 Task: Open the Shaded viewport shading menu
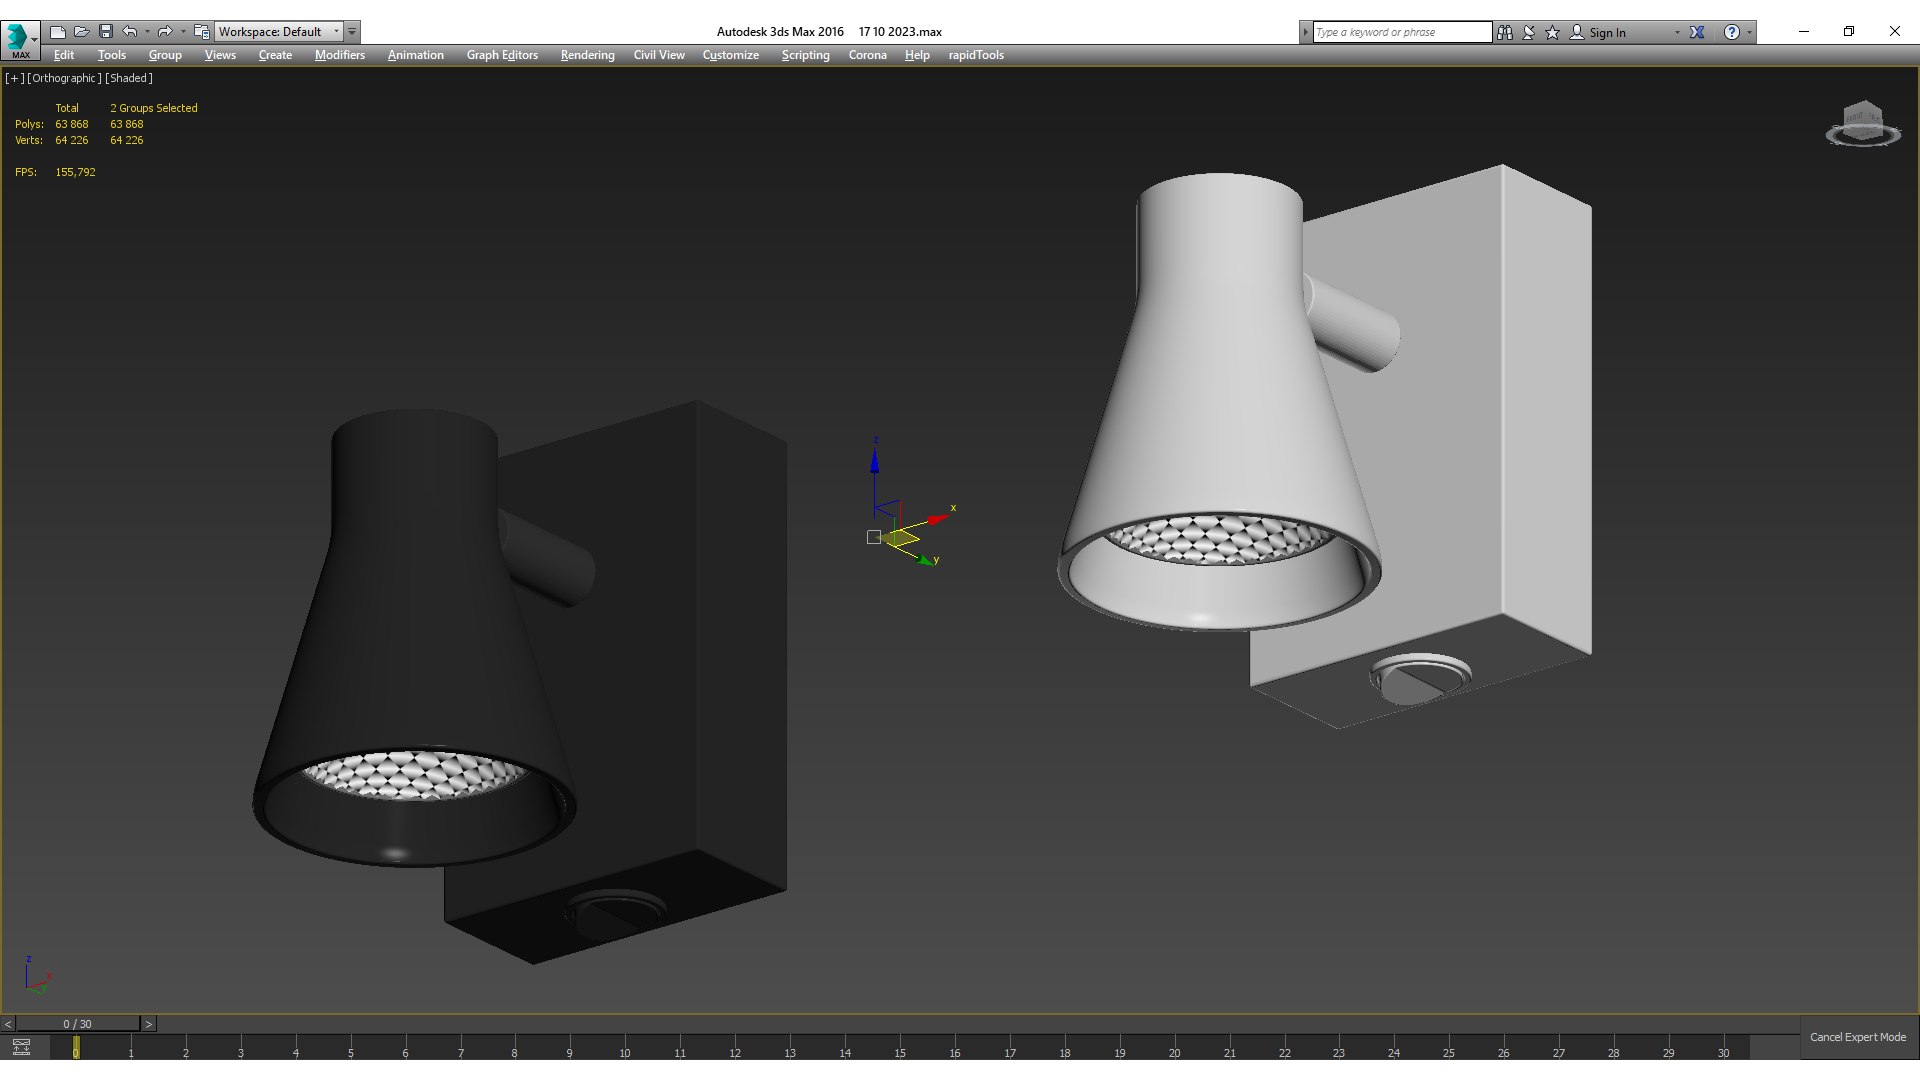click(x=129, y=78)
